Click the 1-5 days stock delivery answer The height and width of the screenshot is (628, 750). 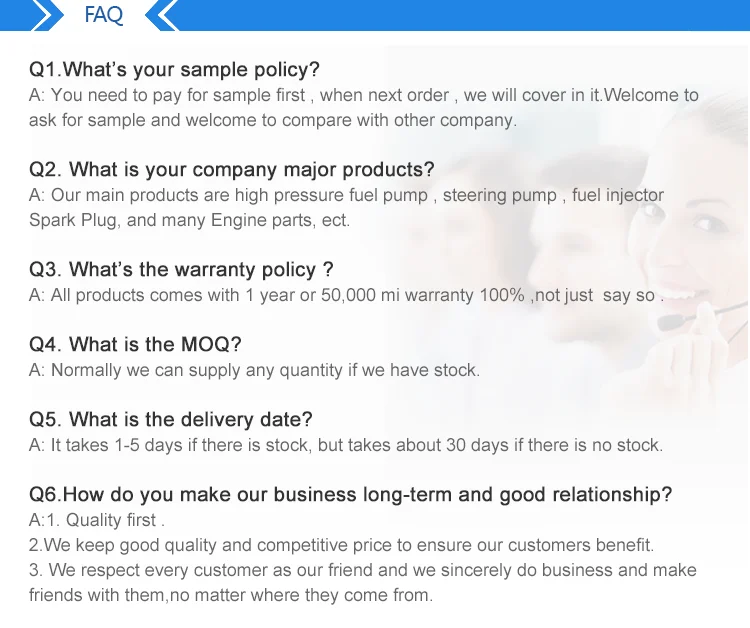click(346, 445)
